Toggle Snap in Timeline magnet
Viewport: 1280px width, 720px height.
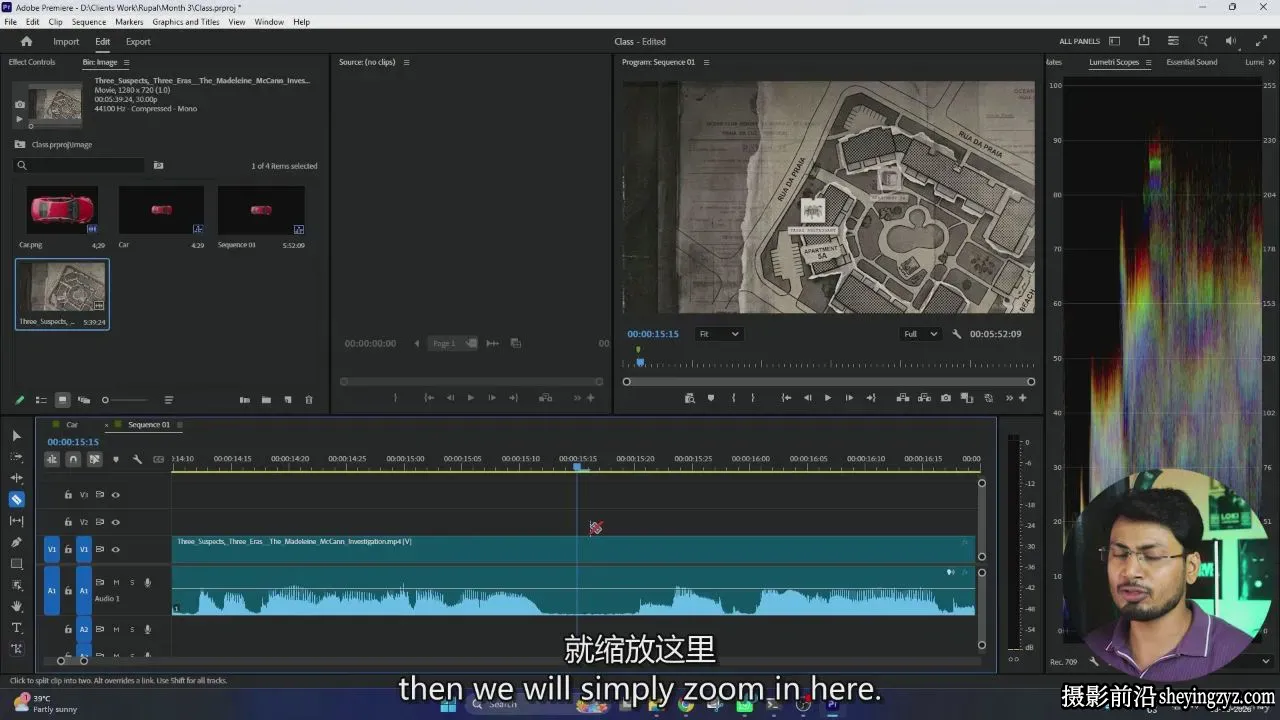pyautogui.click(x=73, y=459)
